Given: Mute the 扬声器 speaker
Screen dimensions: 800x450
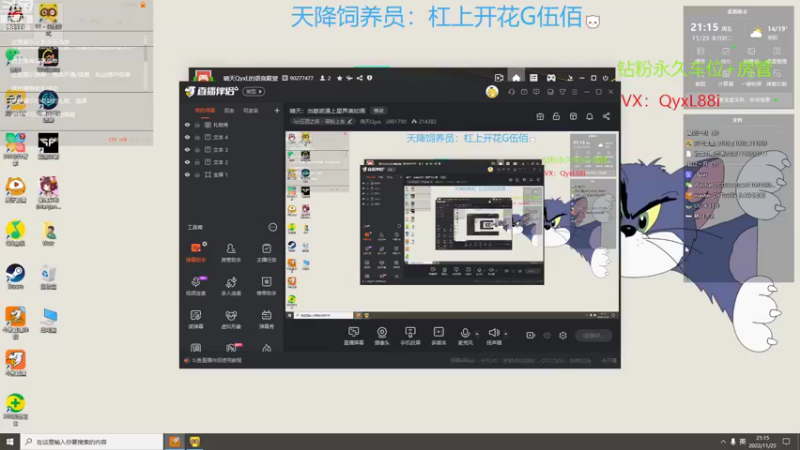Looking at the screenshot, I should pos(494,336).
